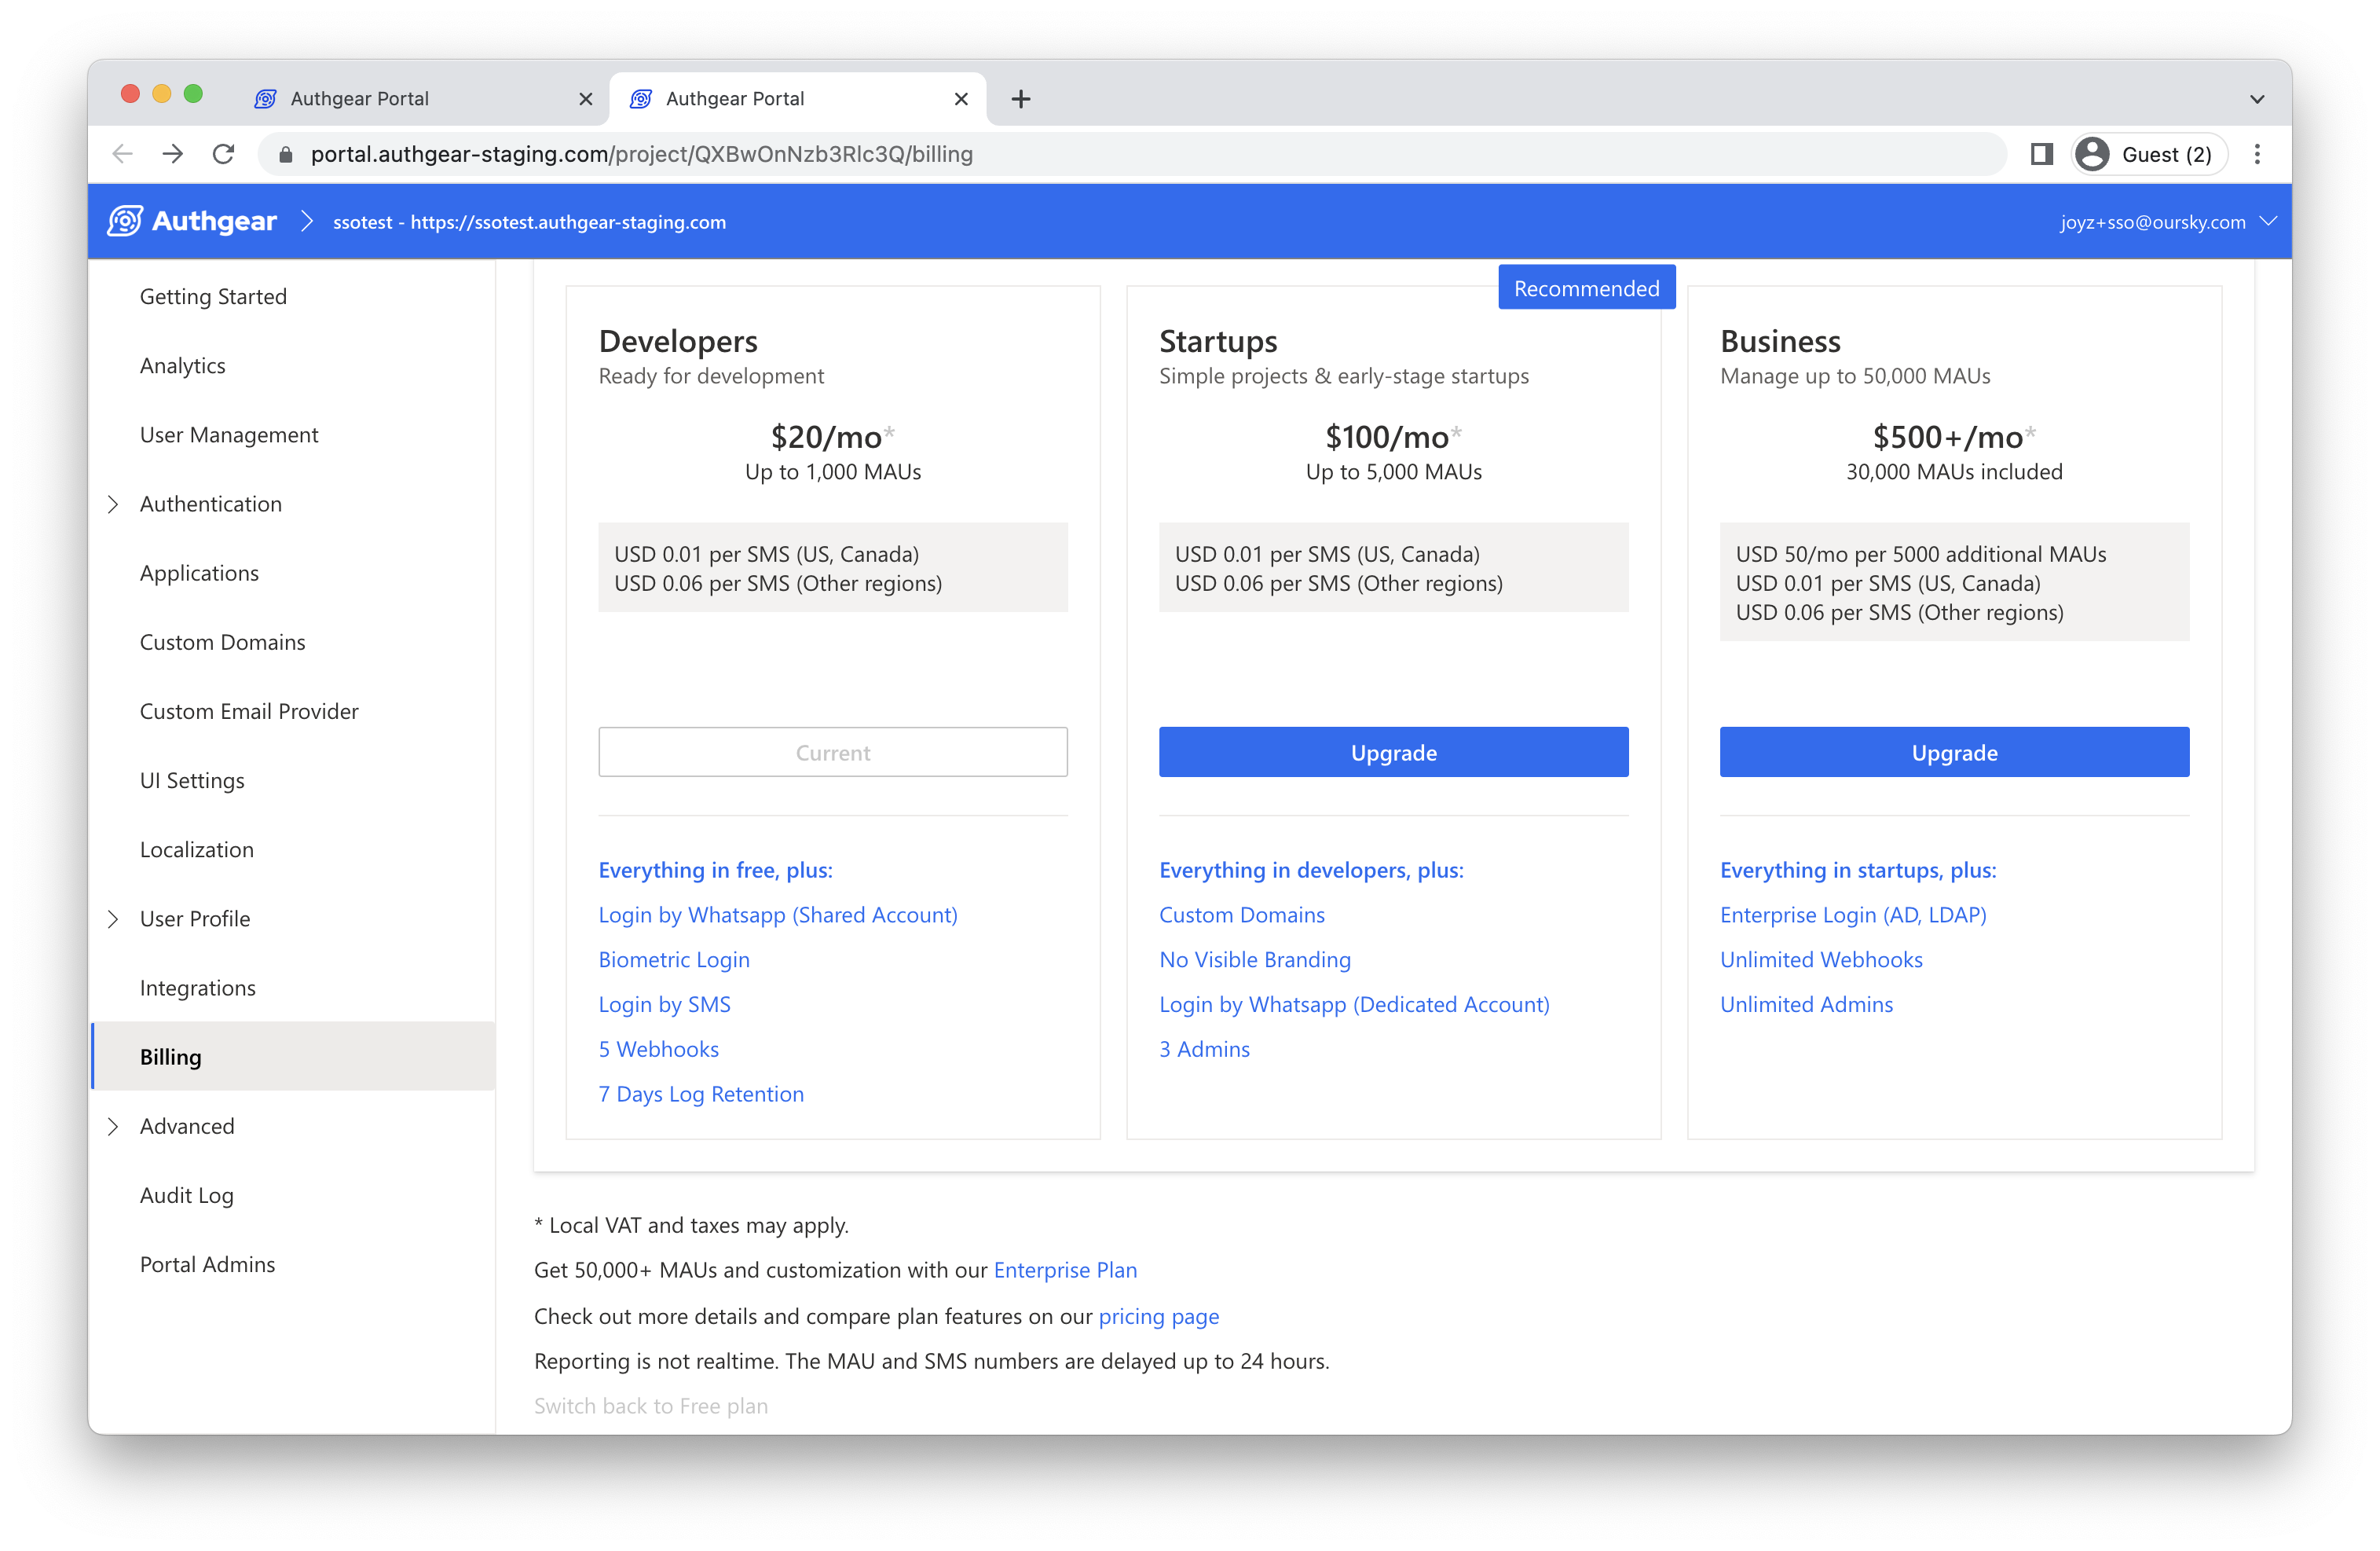
Task: Open Custom Domains in sidebar
Action: (x=222, y=642)
